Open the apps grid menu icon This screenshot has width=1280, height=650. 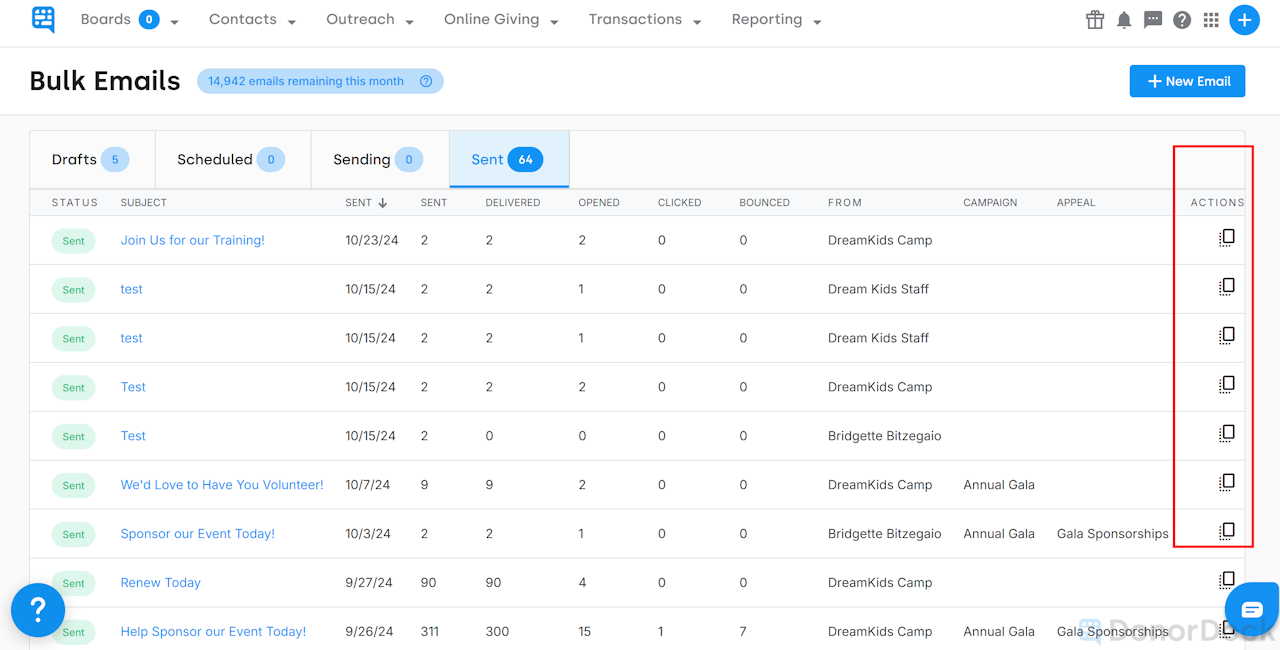1211,20
